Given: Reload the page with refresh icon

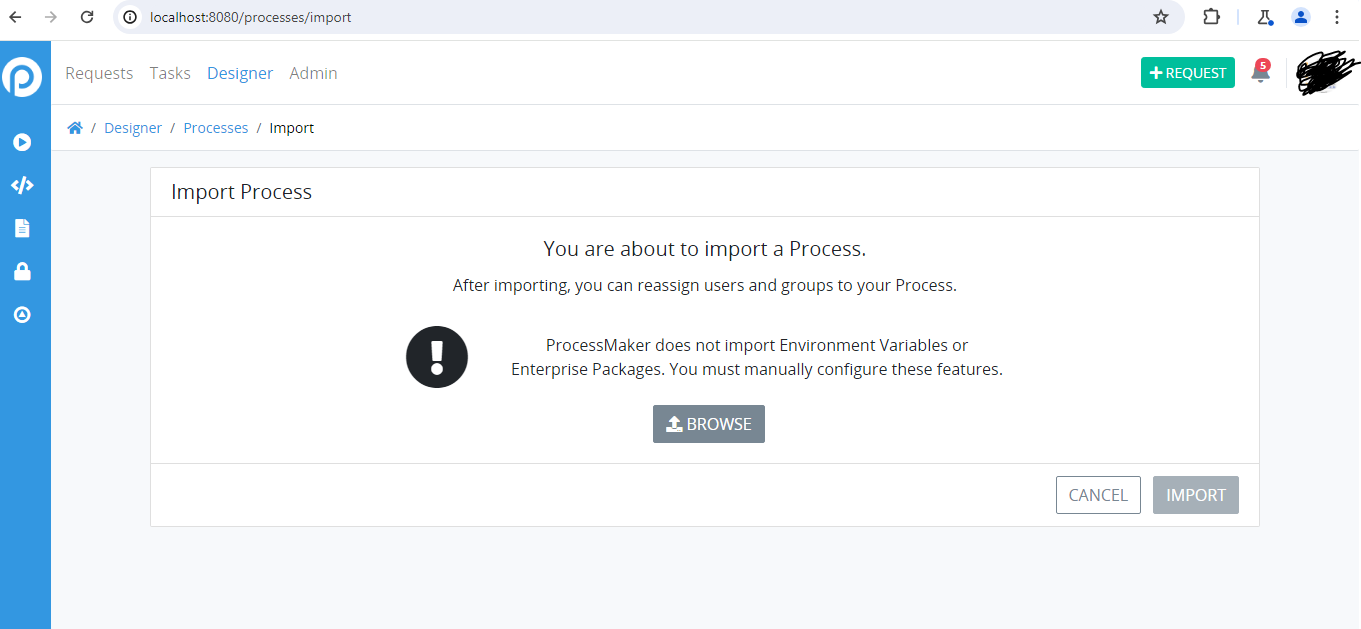Looking at the screenshot, I should coord(87,17).
